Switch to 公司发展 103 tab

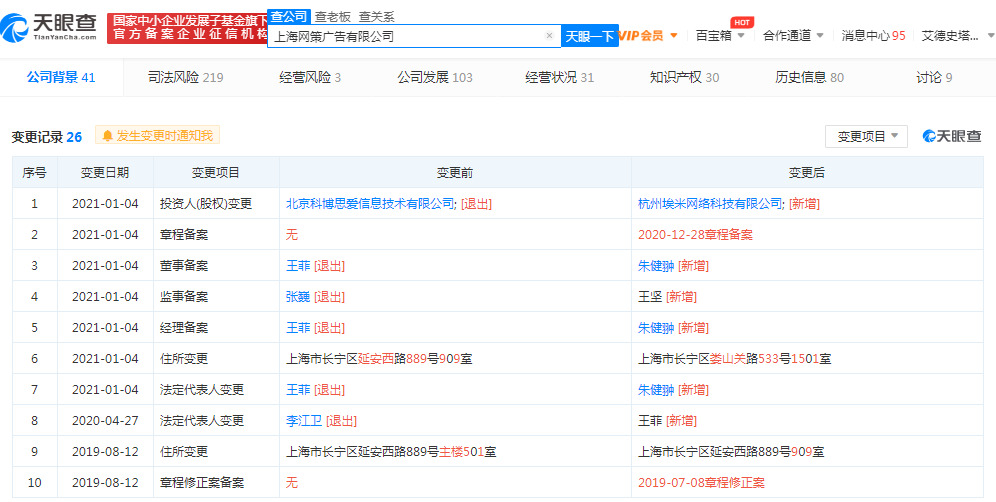pyautogui.click(x=435, y=78)
